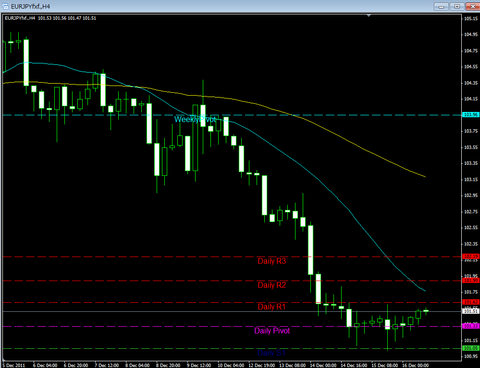
Task: Click the green 101.05 S1 price tag
Action: (x=471, y=348)
